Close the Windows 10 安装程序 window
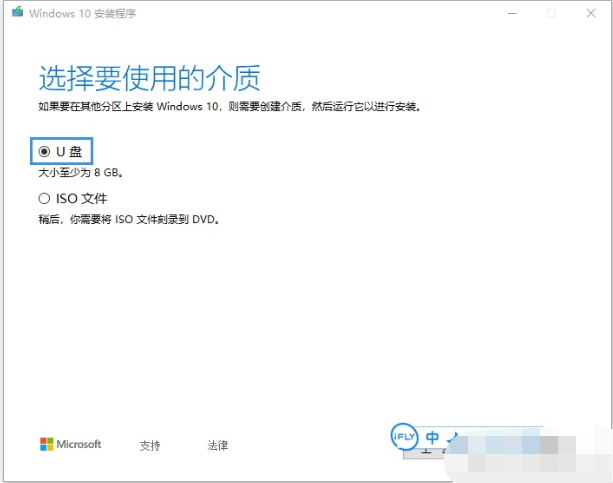This screenshot has height=483, width=613. pyautogui.click(x=591, y=13)
